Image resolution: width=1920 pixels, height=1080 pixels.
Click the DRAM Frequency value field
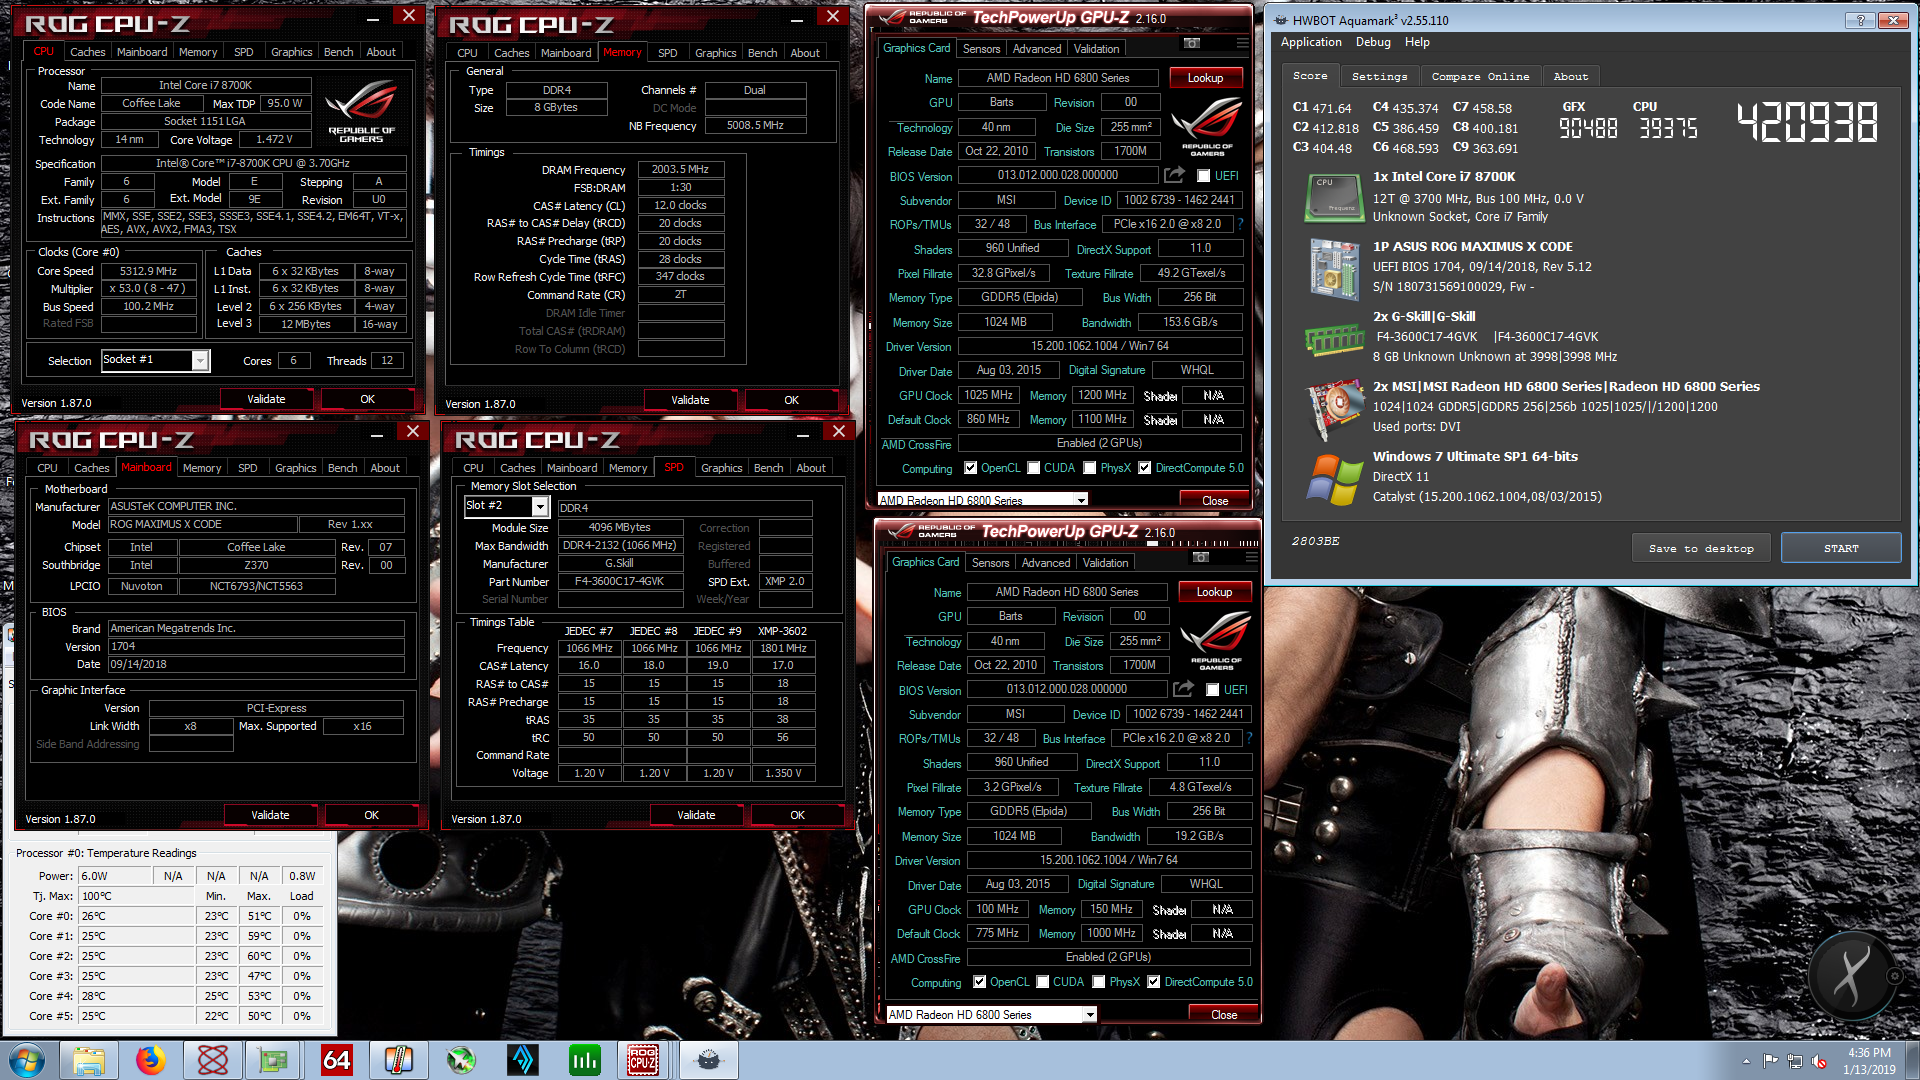pos(680,170)
